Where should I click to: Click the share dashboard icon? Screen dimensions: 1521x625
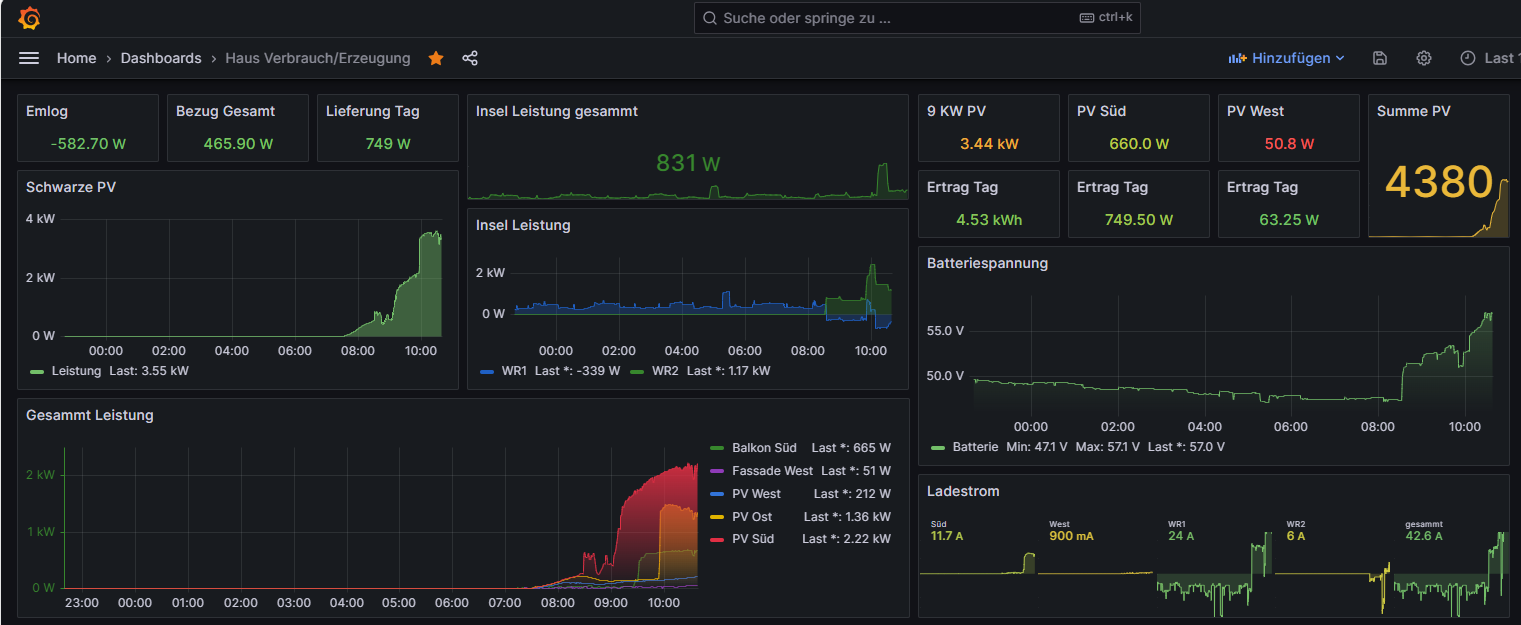click(470, 58)
